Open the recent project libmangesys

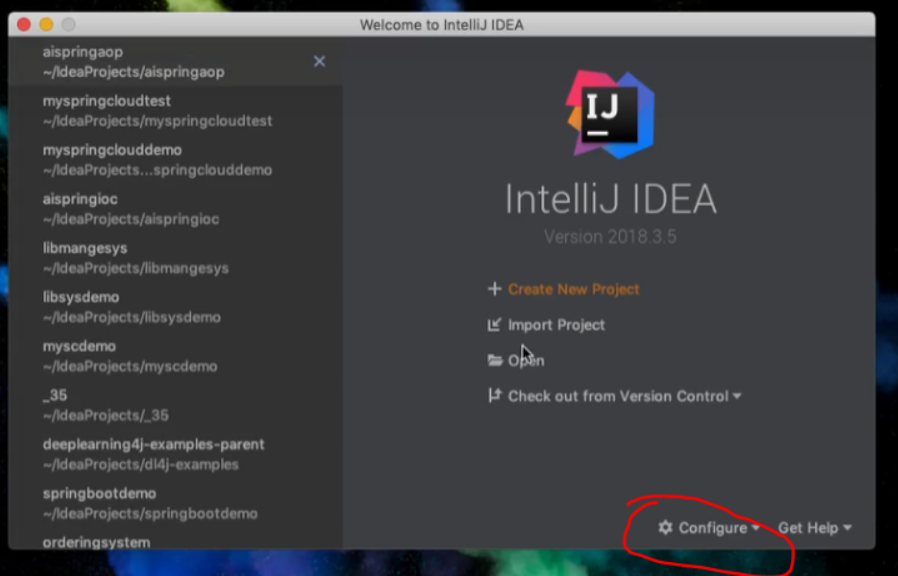(176, 258)
